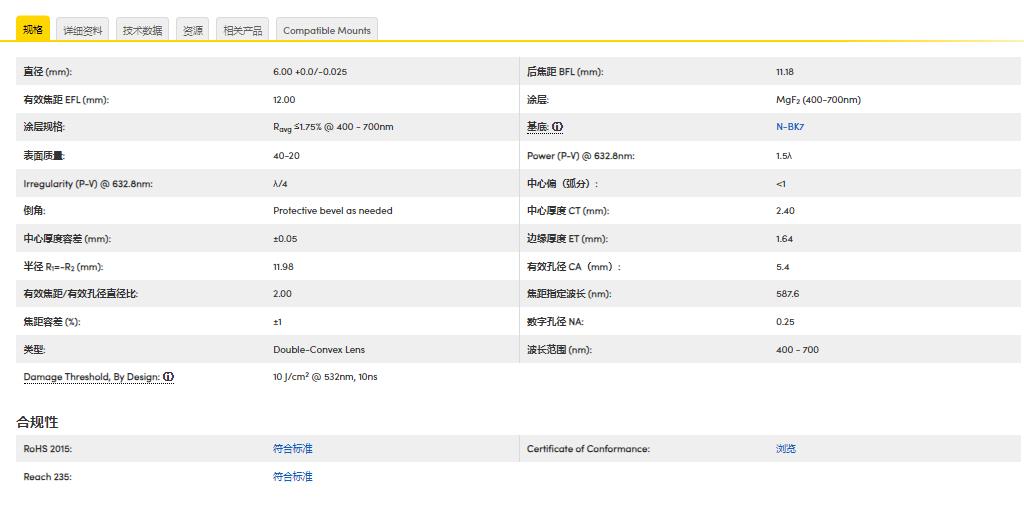
Task: Click the f/# ratio value 2.00
Action: pos(282,294)
